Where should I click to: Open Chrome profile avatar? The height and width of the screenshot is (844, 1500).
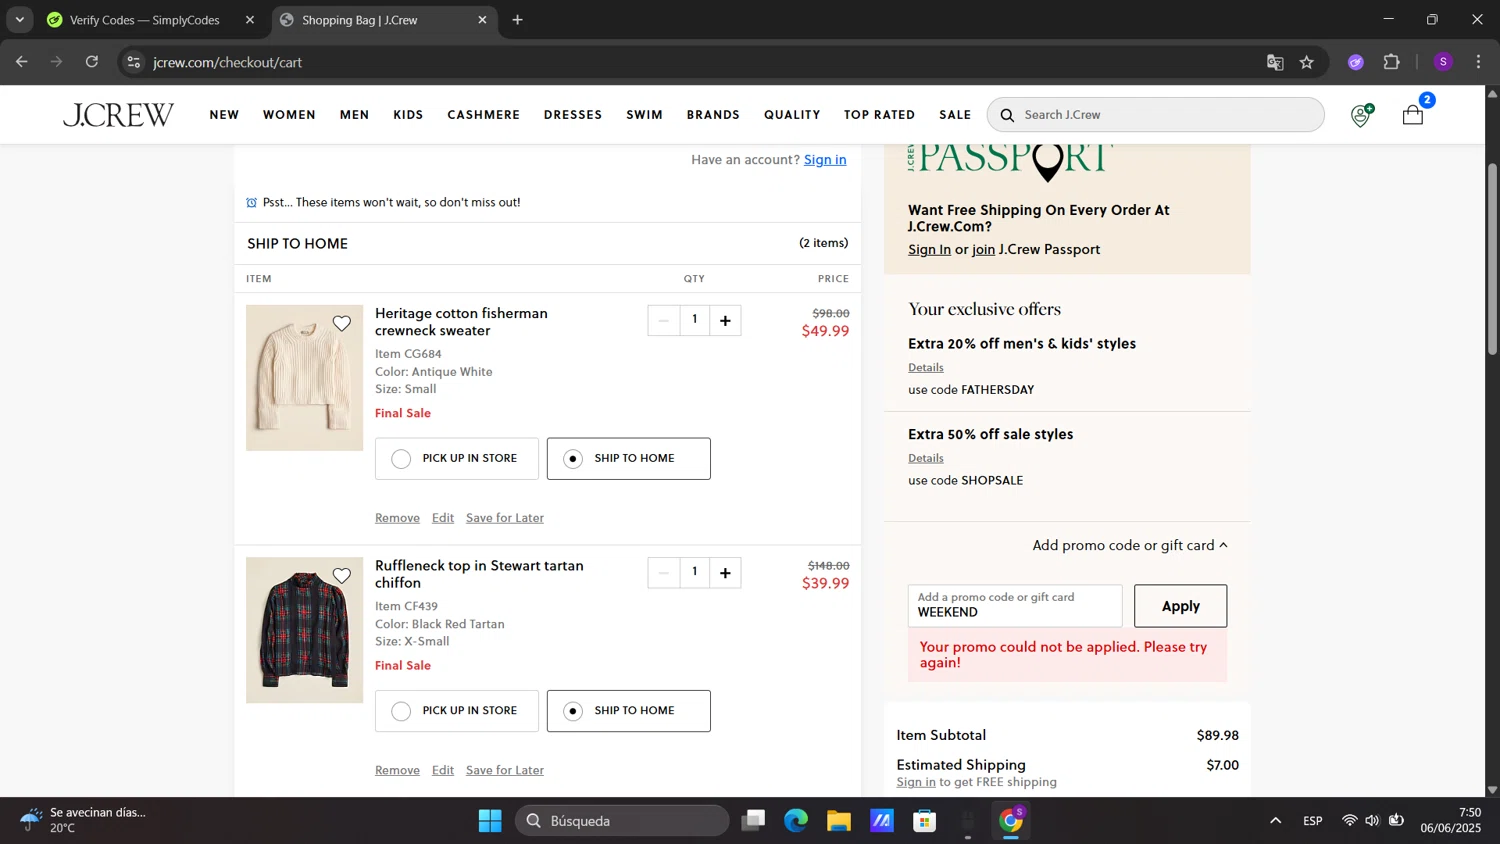tap(1443, 62)
